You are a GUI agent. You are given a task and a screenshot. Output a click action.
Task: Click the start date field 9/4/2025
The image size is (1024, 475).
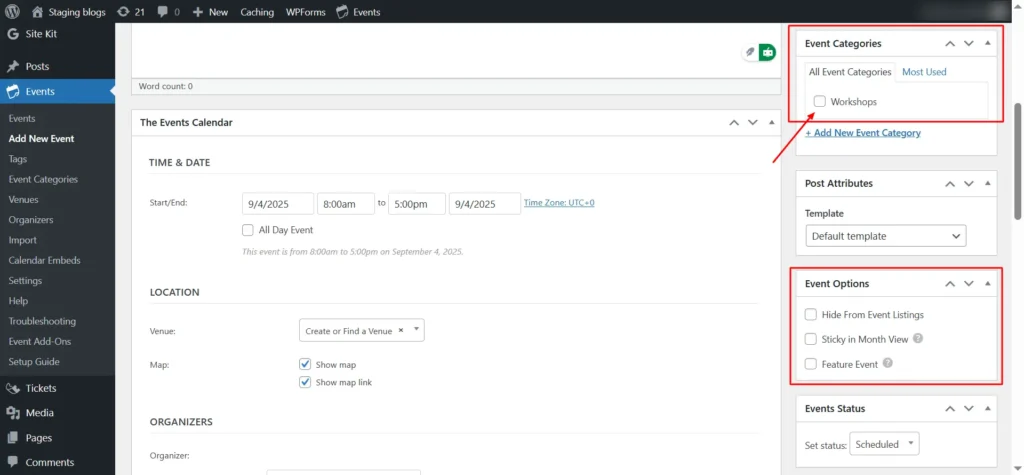pyautogui.click(x=278, y=204)
